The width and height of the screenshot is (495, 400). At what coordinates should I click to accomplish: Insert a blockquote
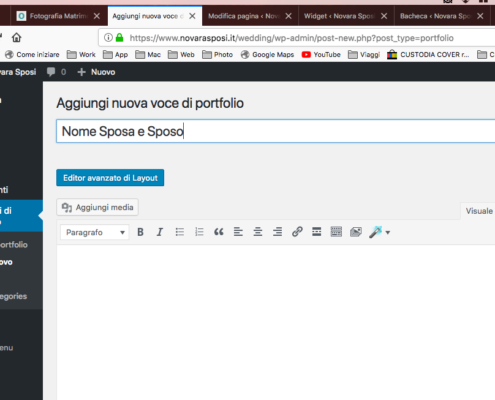[219, 232]
